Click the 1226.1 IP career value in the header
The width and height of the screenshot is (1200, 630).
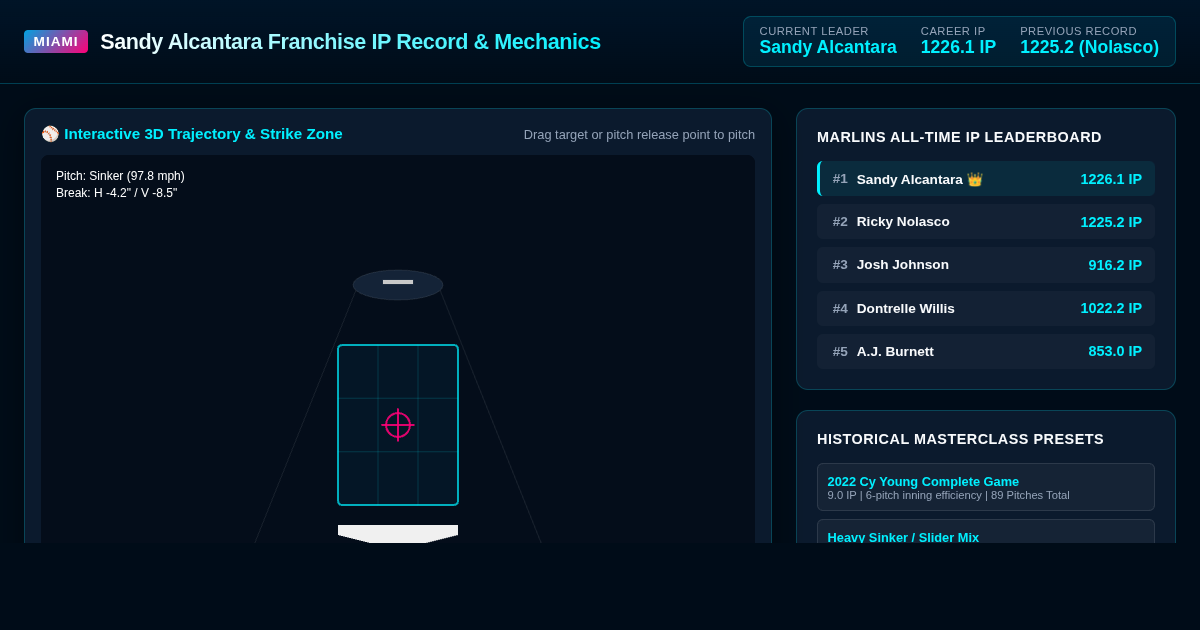(x=958, y=47)
